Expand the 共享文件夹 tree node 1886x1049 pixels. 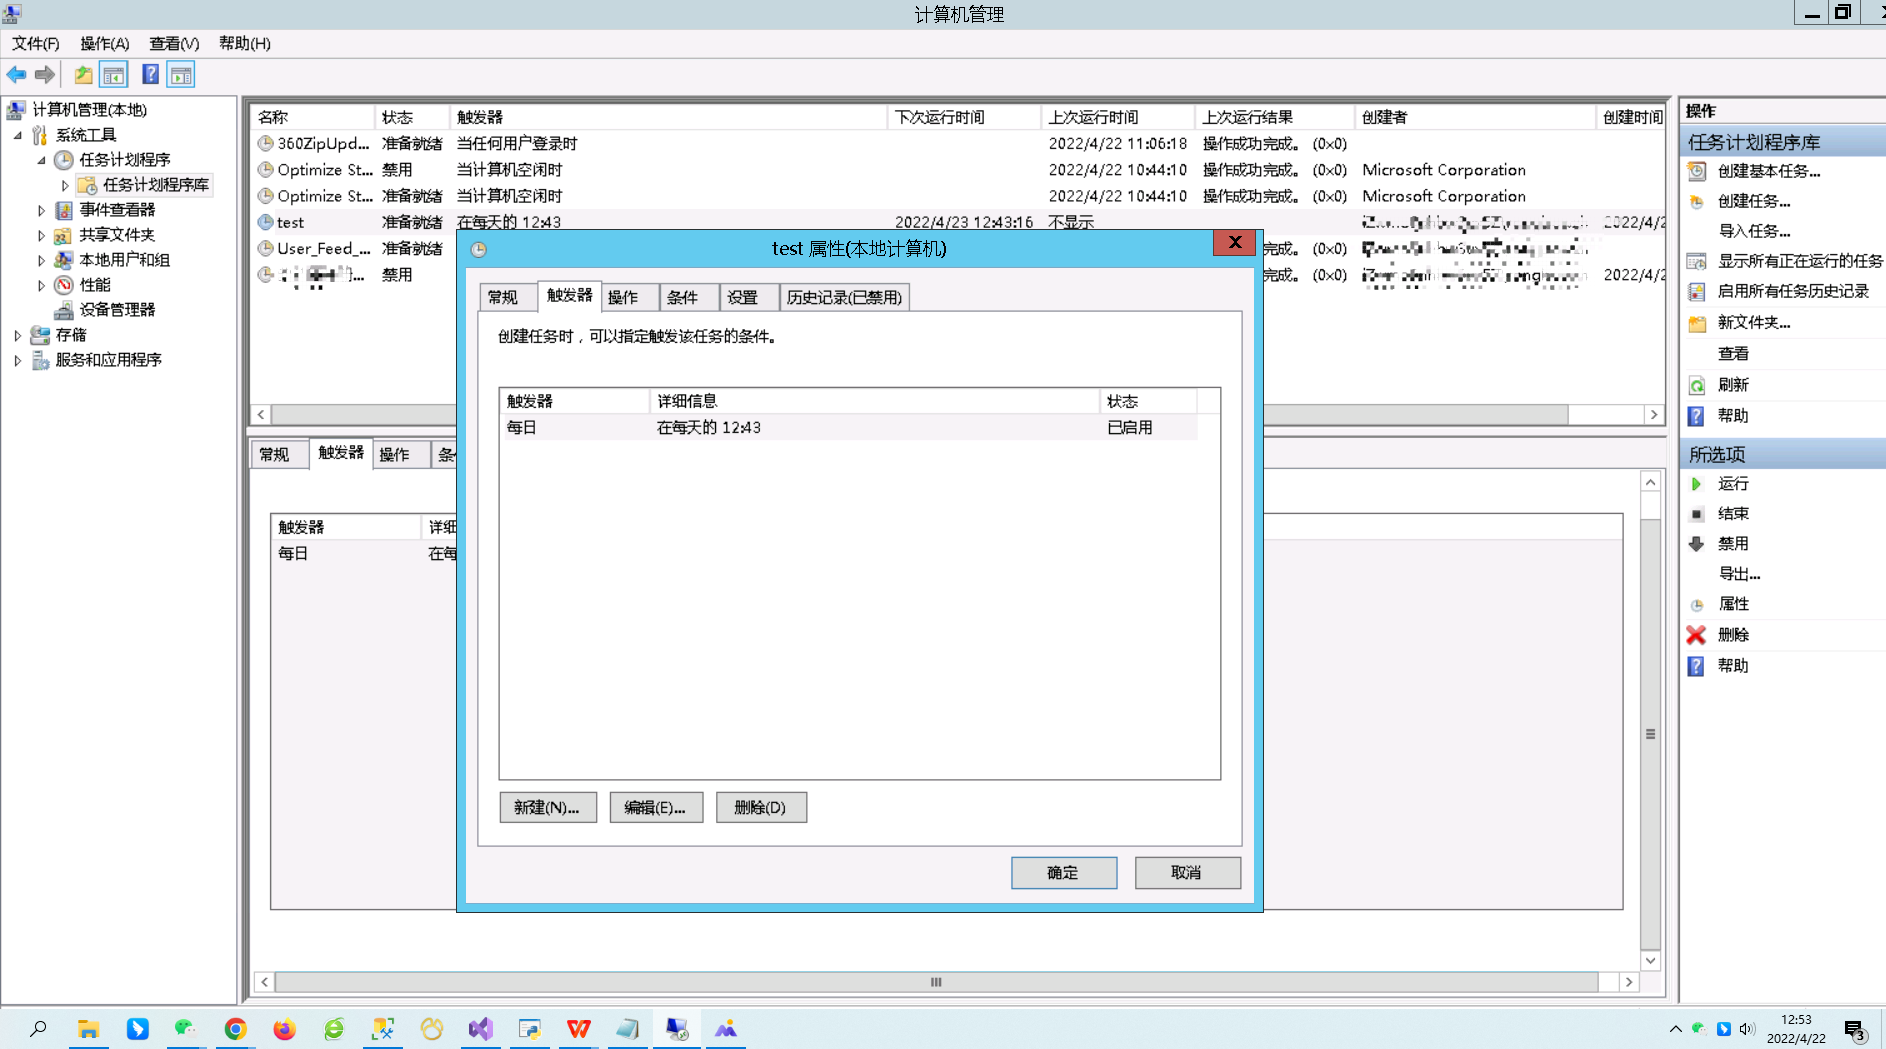tap(41, 235)
